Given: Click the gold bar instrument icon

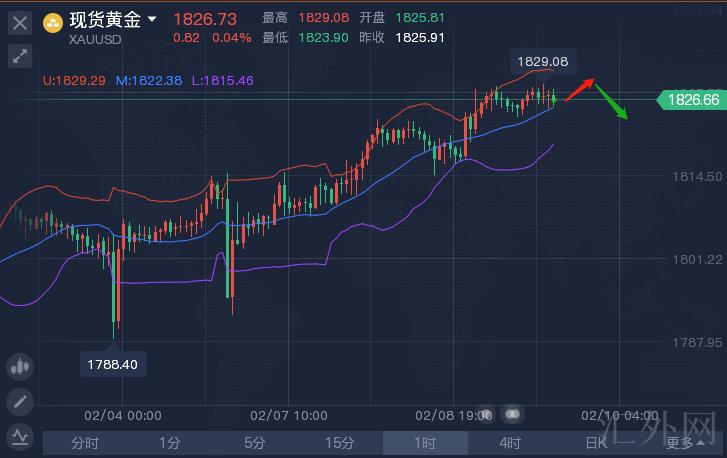Looking at the screenshot, I should click(x=53, y=21).
